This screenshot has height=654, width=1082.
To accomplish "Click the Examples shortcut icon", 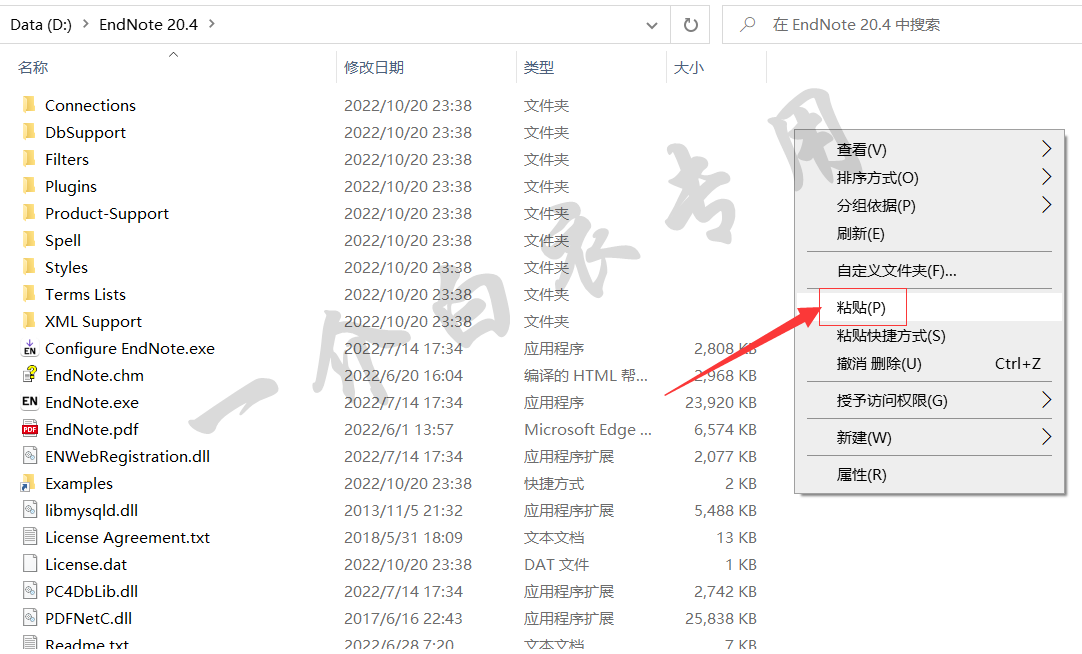I will click(x=29, y=483).
